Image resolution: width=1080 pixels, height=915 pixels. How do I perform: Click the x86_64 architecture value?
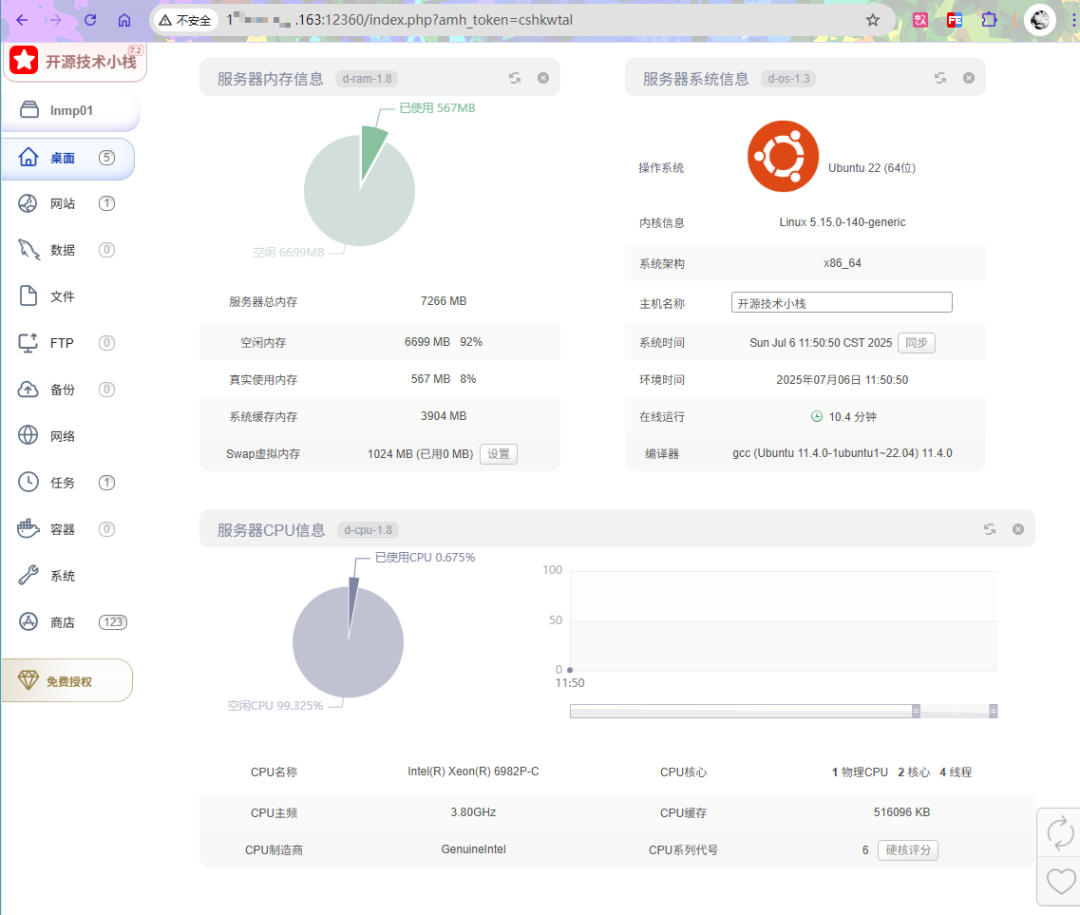(842, 263)
